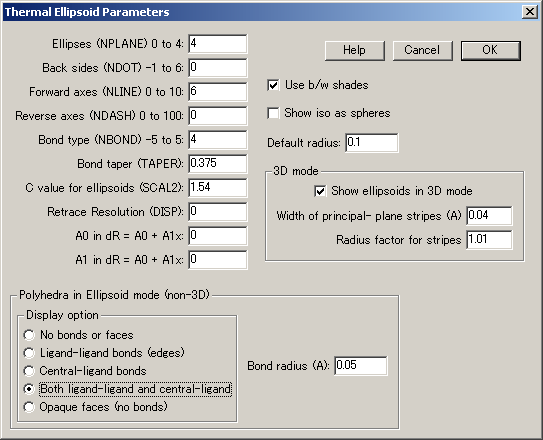Edit the SCAL2 ellipsoid C value
The image size is (543, 440).
pyautogui.click(x=218, y=188)
